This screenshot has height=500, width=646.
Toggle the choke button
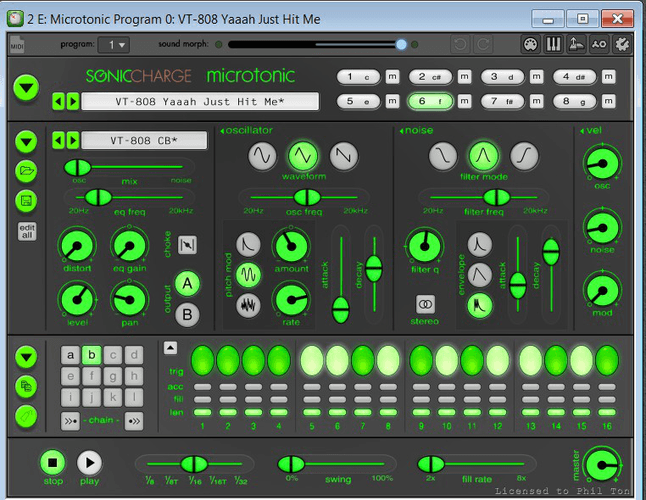pyautogui.click(x=187, y=245)
